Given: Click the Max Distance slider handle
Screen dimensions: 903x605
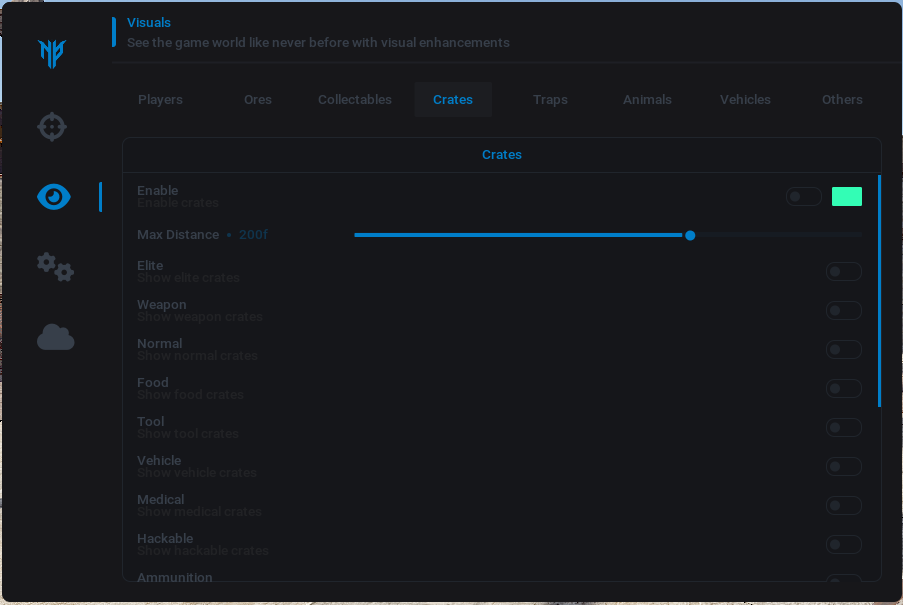Looking at the screenshot, I should point(690,235).
